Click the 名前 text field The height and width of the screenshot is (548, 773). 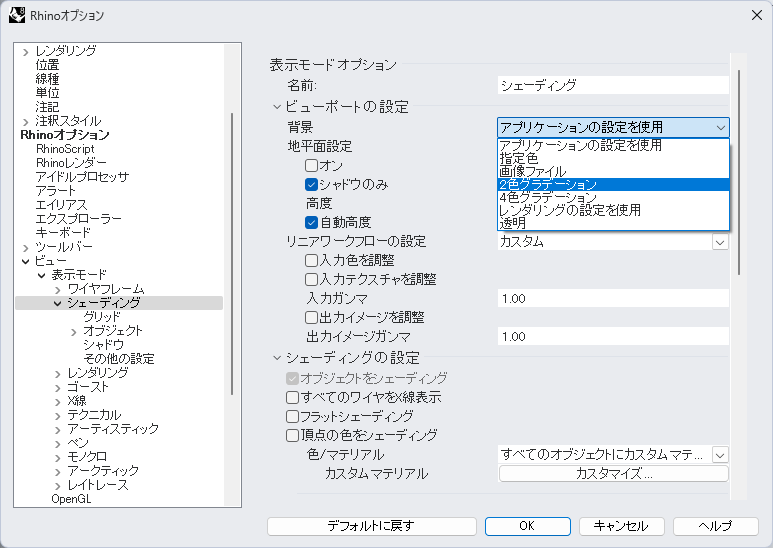pos(613,85)
